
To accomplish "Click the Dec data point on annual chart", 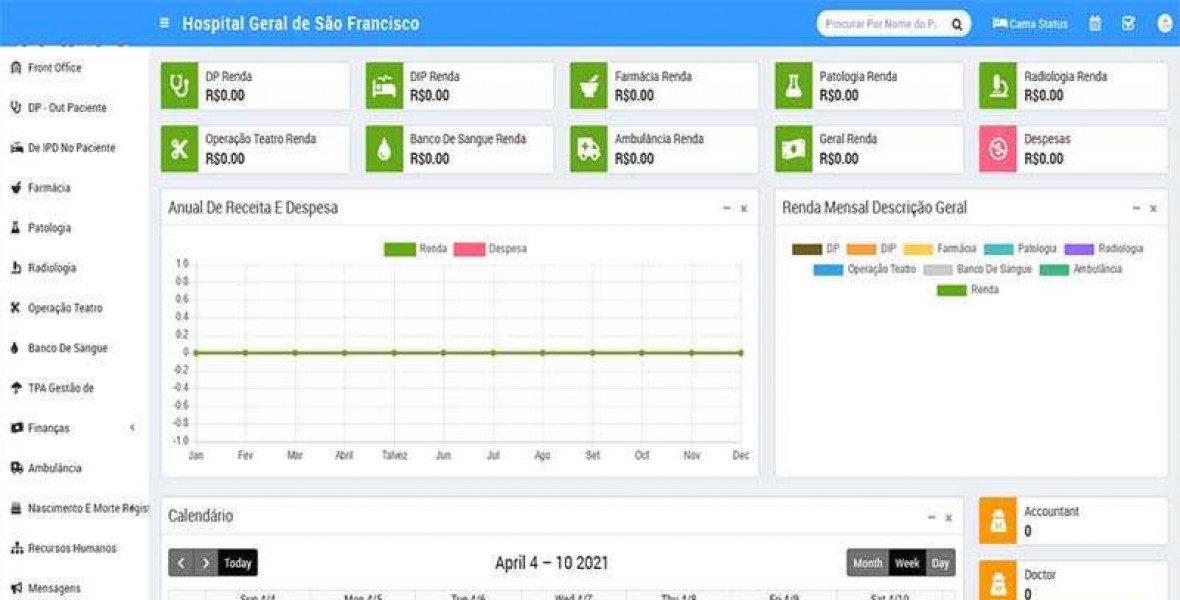I will 741,352.
